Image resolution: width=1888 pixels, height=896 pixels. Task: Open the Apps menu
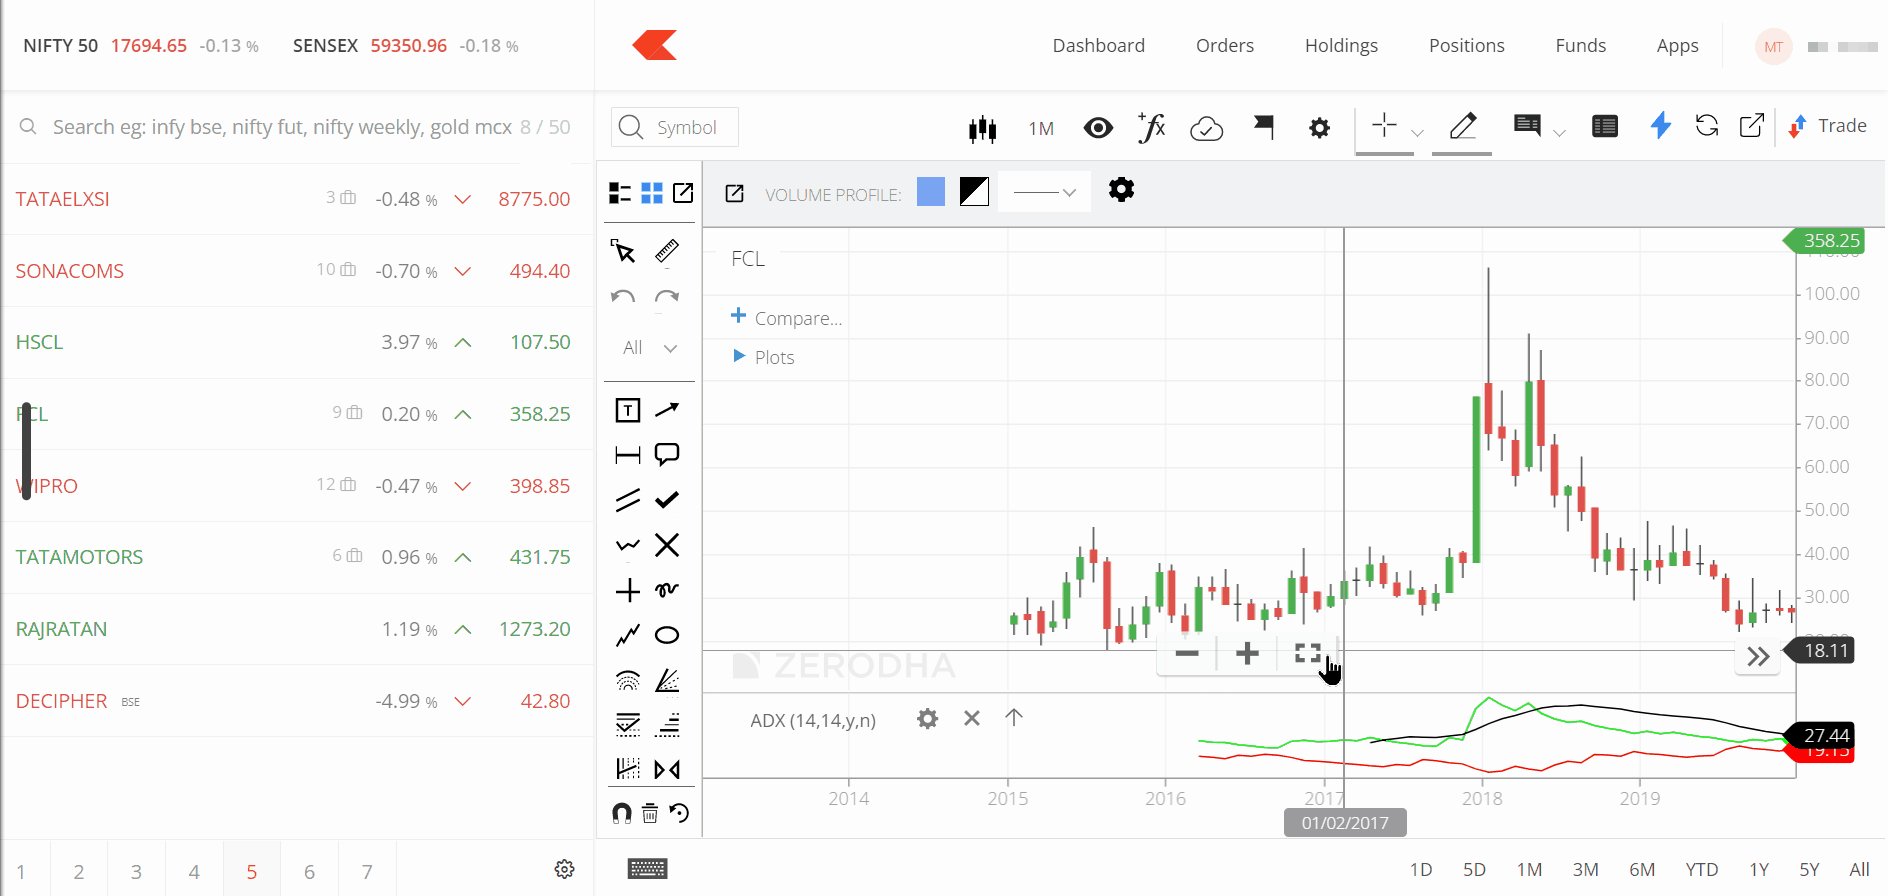click(1677, 46)
